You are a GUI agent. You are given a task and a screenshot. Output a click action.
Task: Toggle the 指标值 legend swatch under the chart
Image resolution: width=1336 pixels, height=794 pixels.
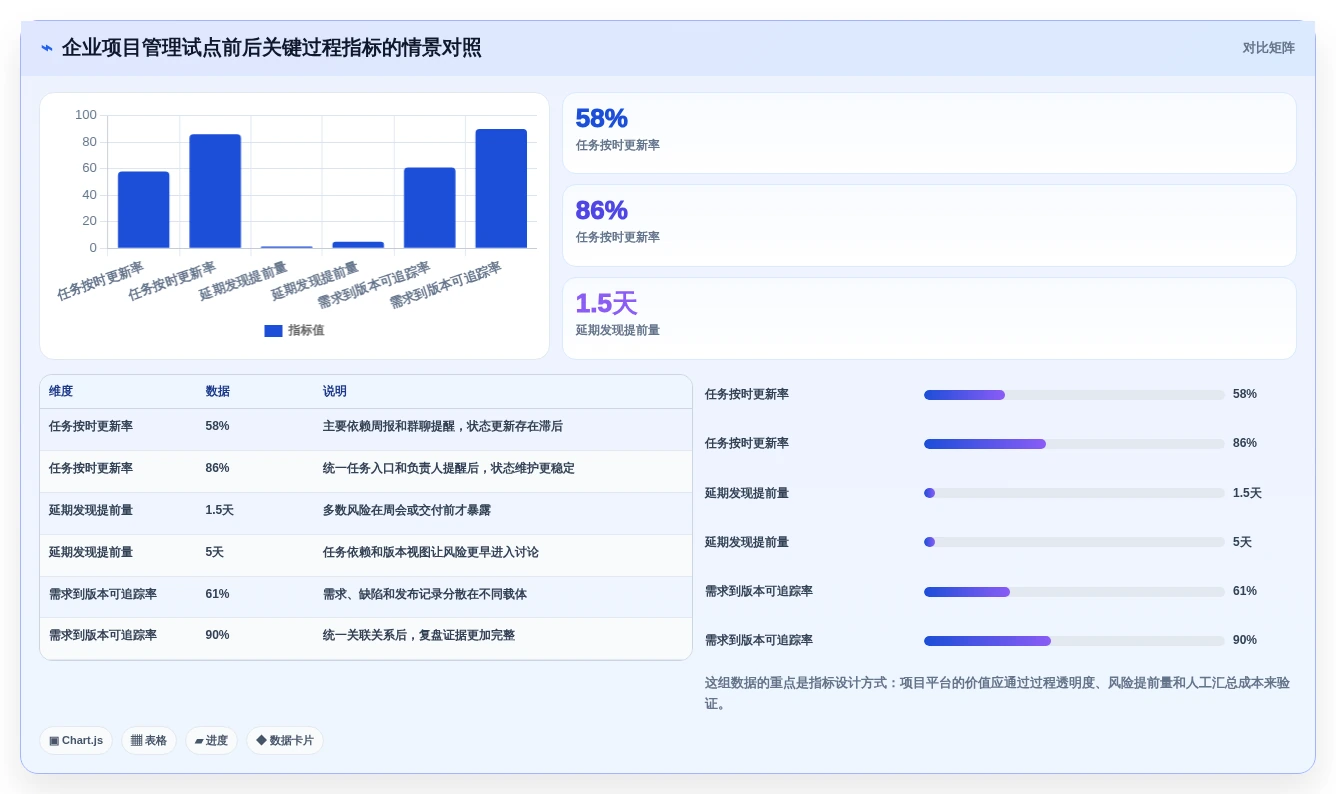click(x=273, y=331)
